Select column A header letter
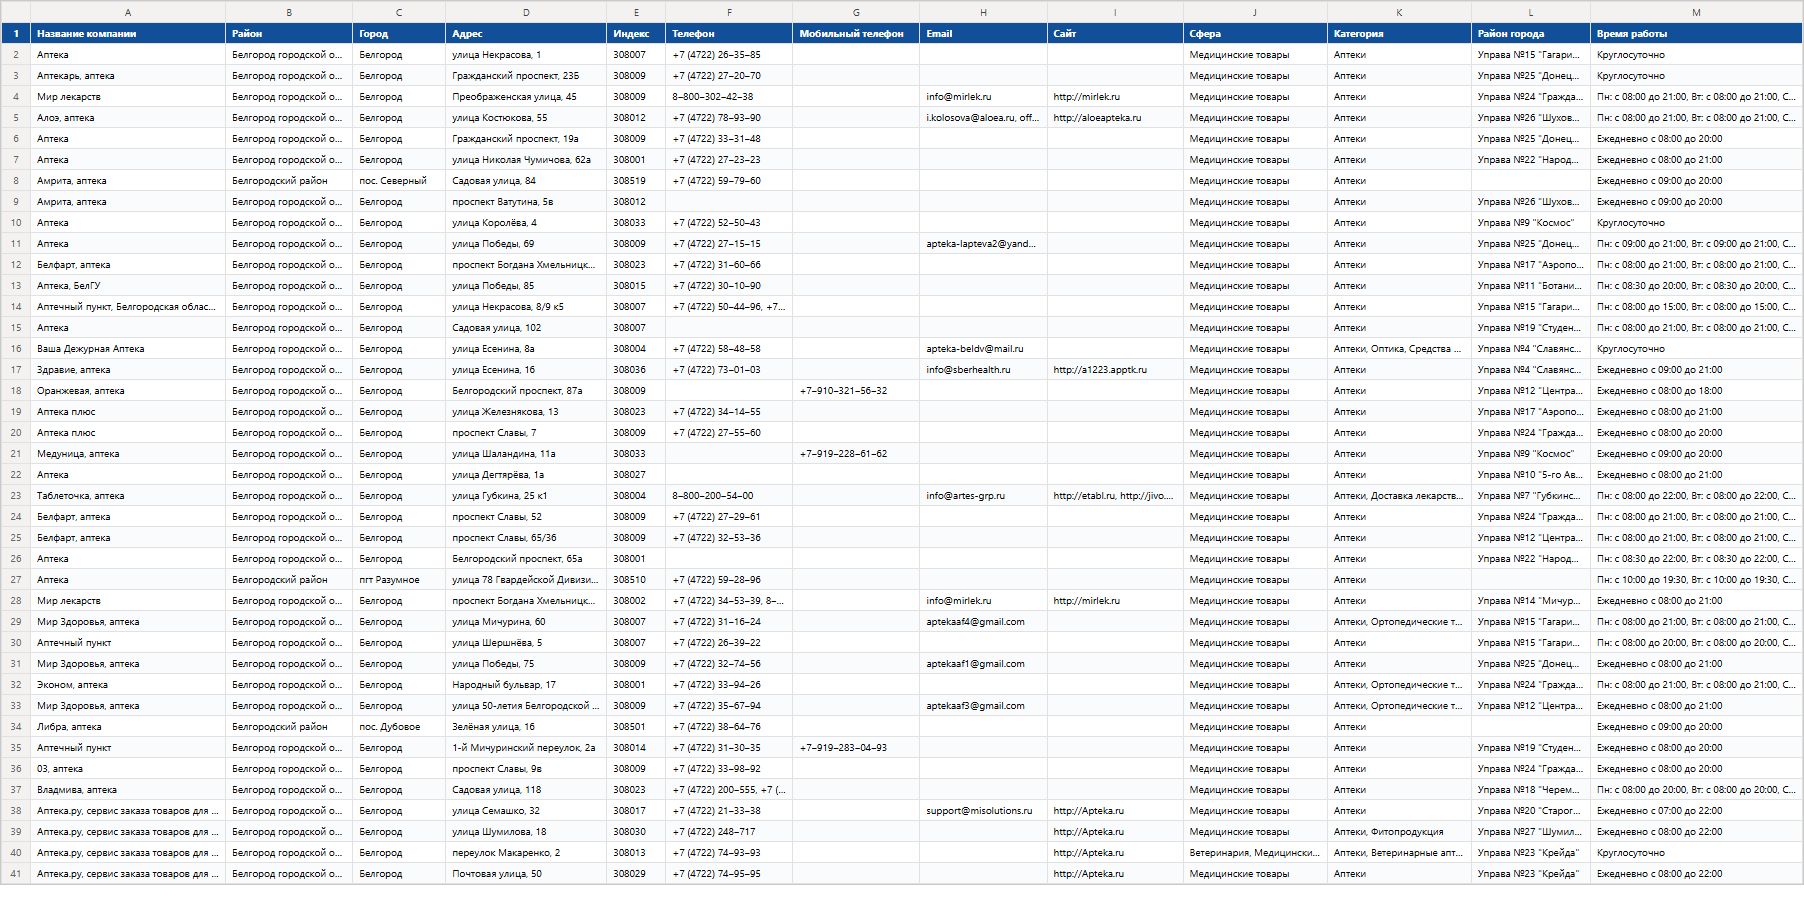Image resolution: width=1804 pixels, height=902 pixels. [x=128, y=12]
